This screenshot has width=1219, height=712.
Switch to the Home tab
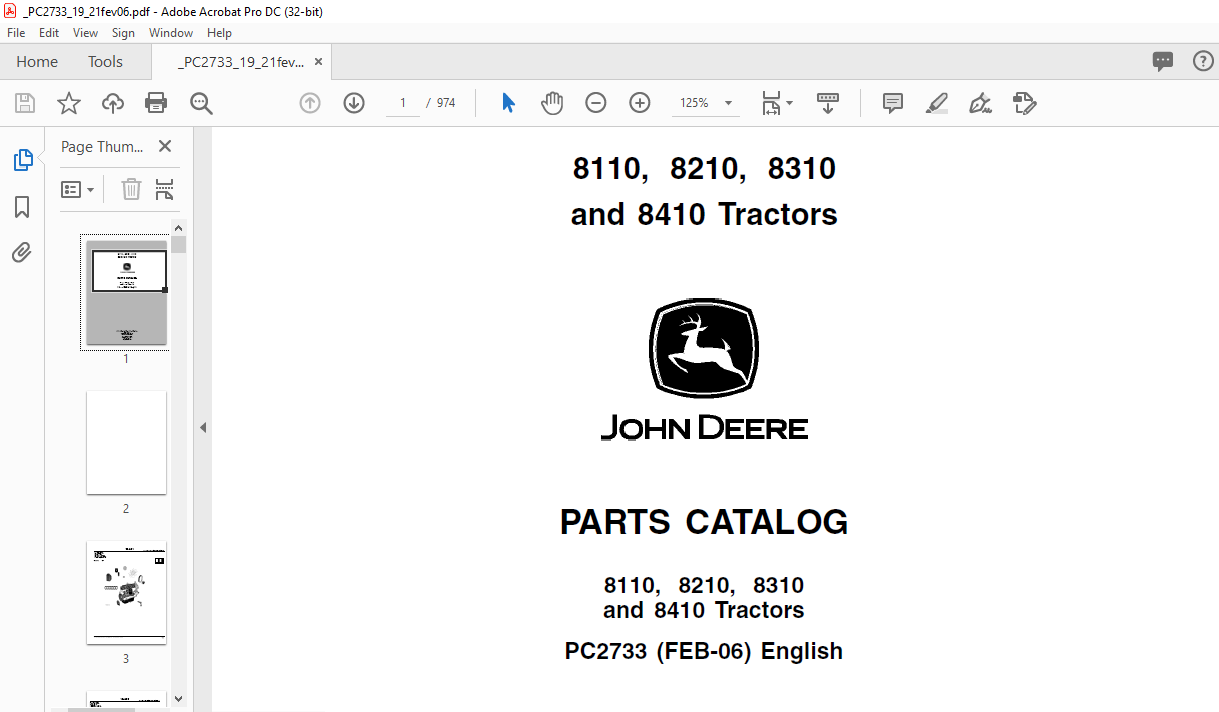pyautogui.click(x=37, y=62)
